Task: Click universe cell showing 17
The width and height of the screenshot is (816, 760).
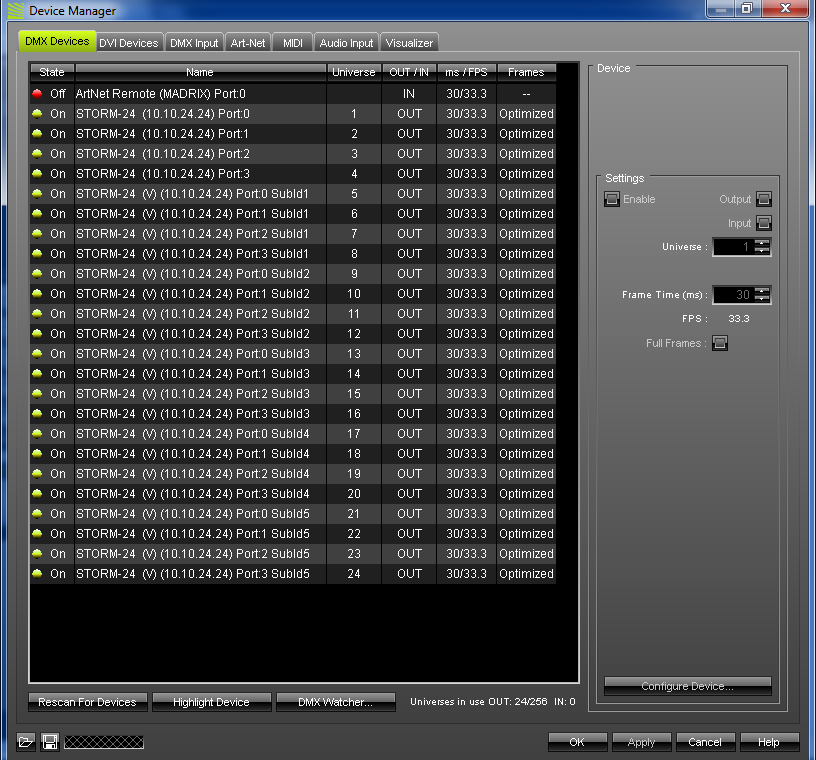Action: (354, 434)
